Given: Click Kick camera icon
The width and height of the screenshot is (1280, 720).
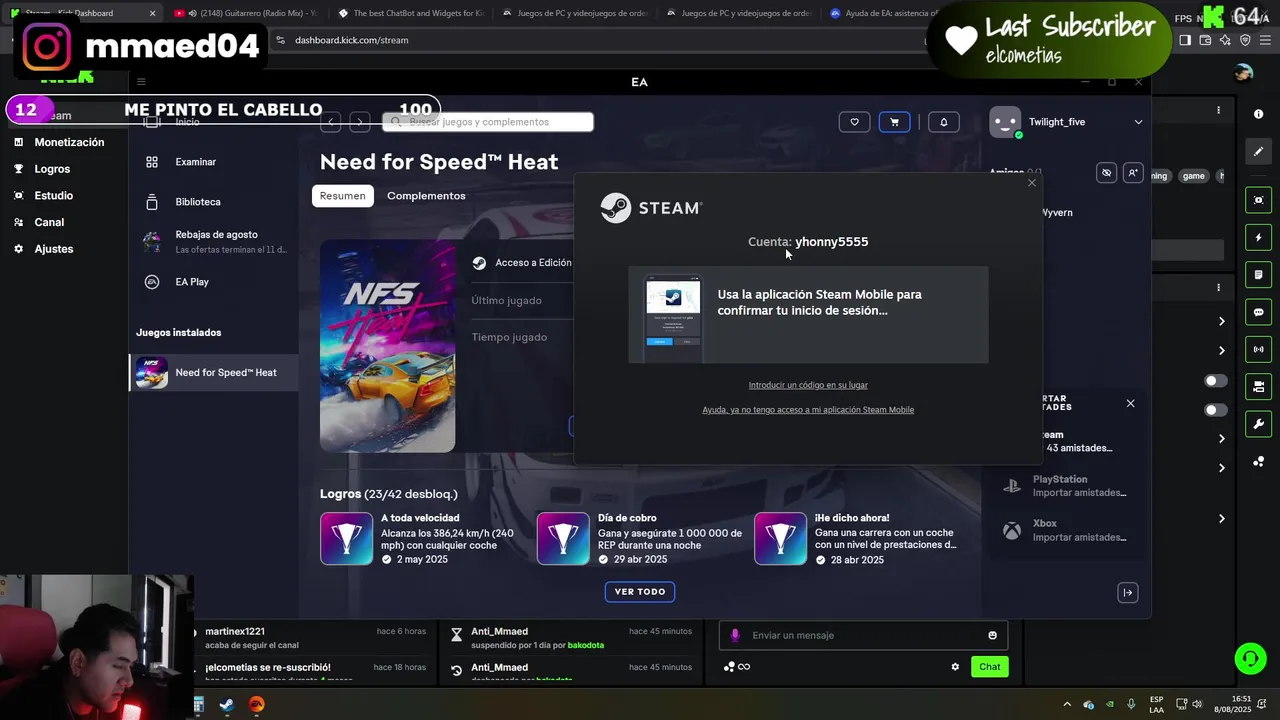Looking at the screenshot, I should (1258, 386).
